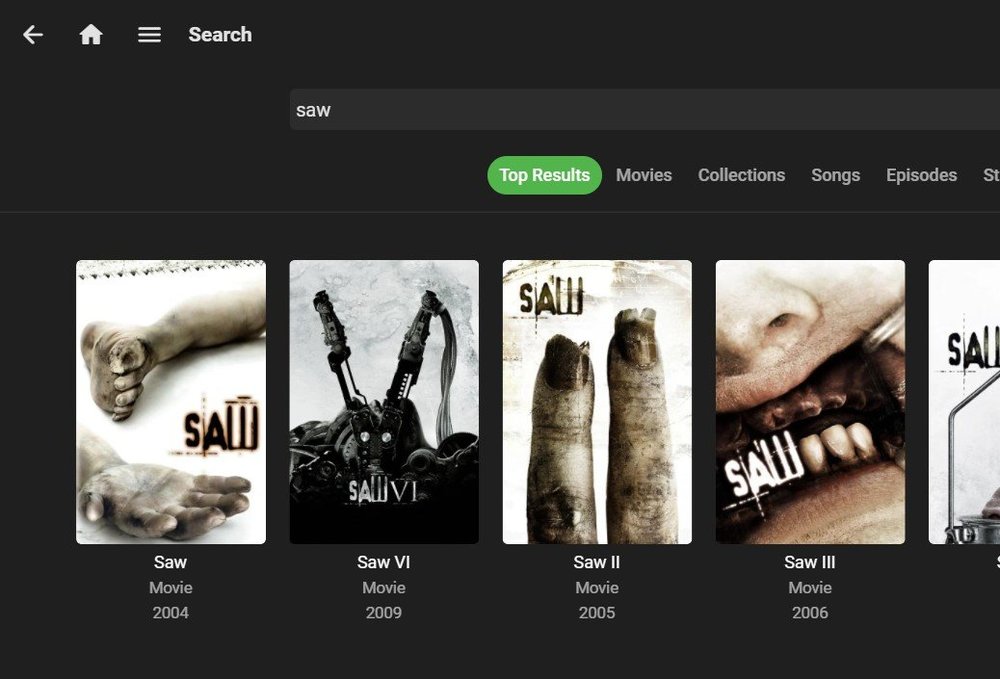Viewport: 1000px width, 679px height.
Task: Click 'Movie' label under Saw VI
Action: 384,587
